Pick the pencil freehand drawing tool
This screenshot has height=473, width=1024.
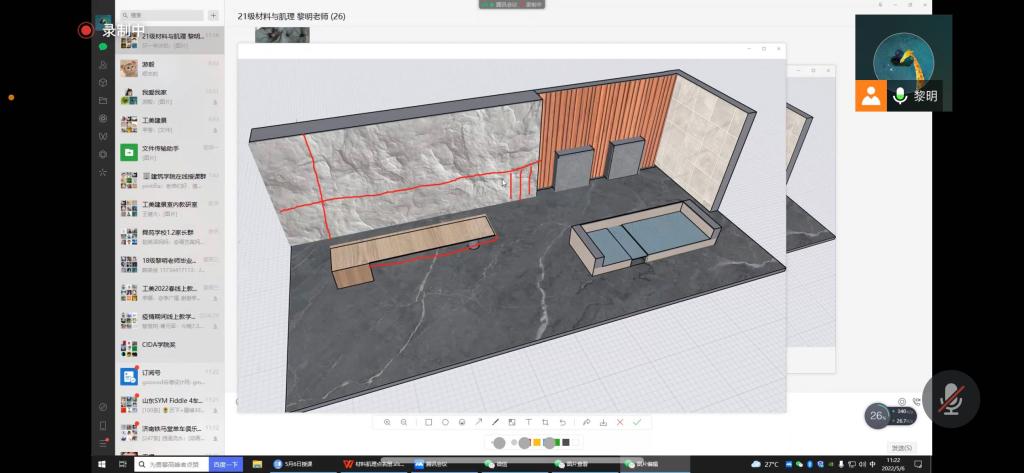tap(495, 423)
